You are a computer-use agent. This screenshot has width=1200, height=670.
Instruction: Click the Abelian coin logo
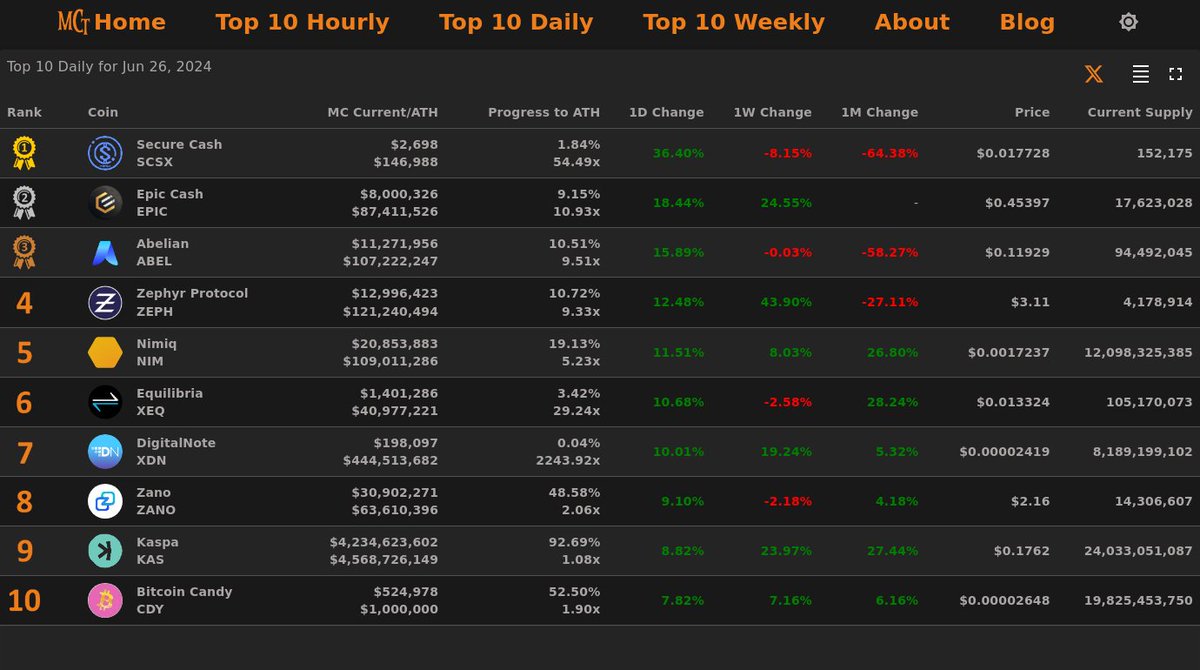pyautogui.click(x=105, y=252)
